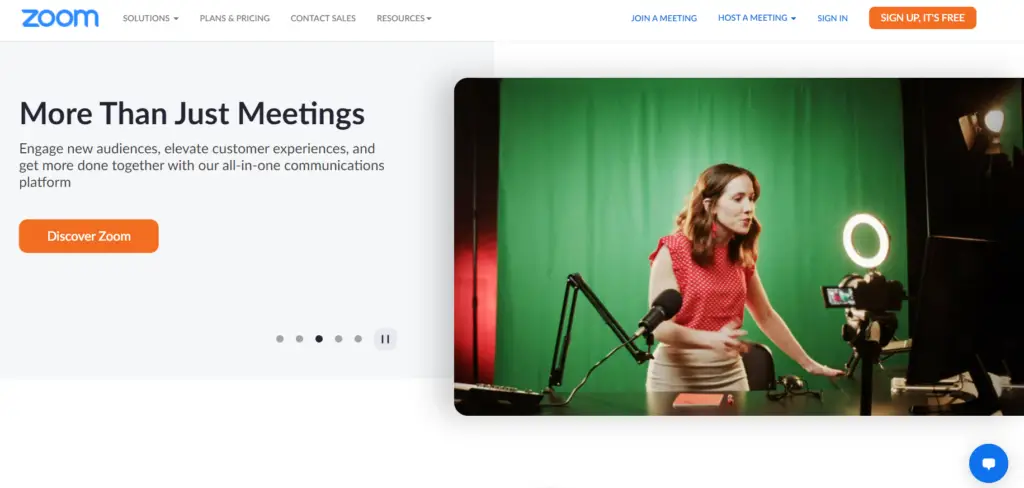Pause the carousel slideshow
This screenshot has width=1024, height=488.
tap(385, 339)
